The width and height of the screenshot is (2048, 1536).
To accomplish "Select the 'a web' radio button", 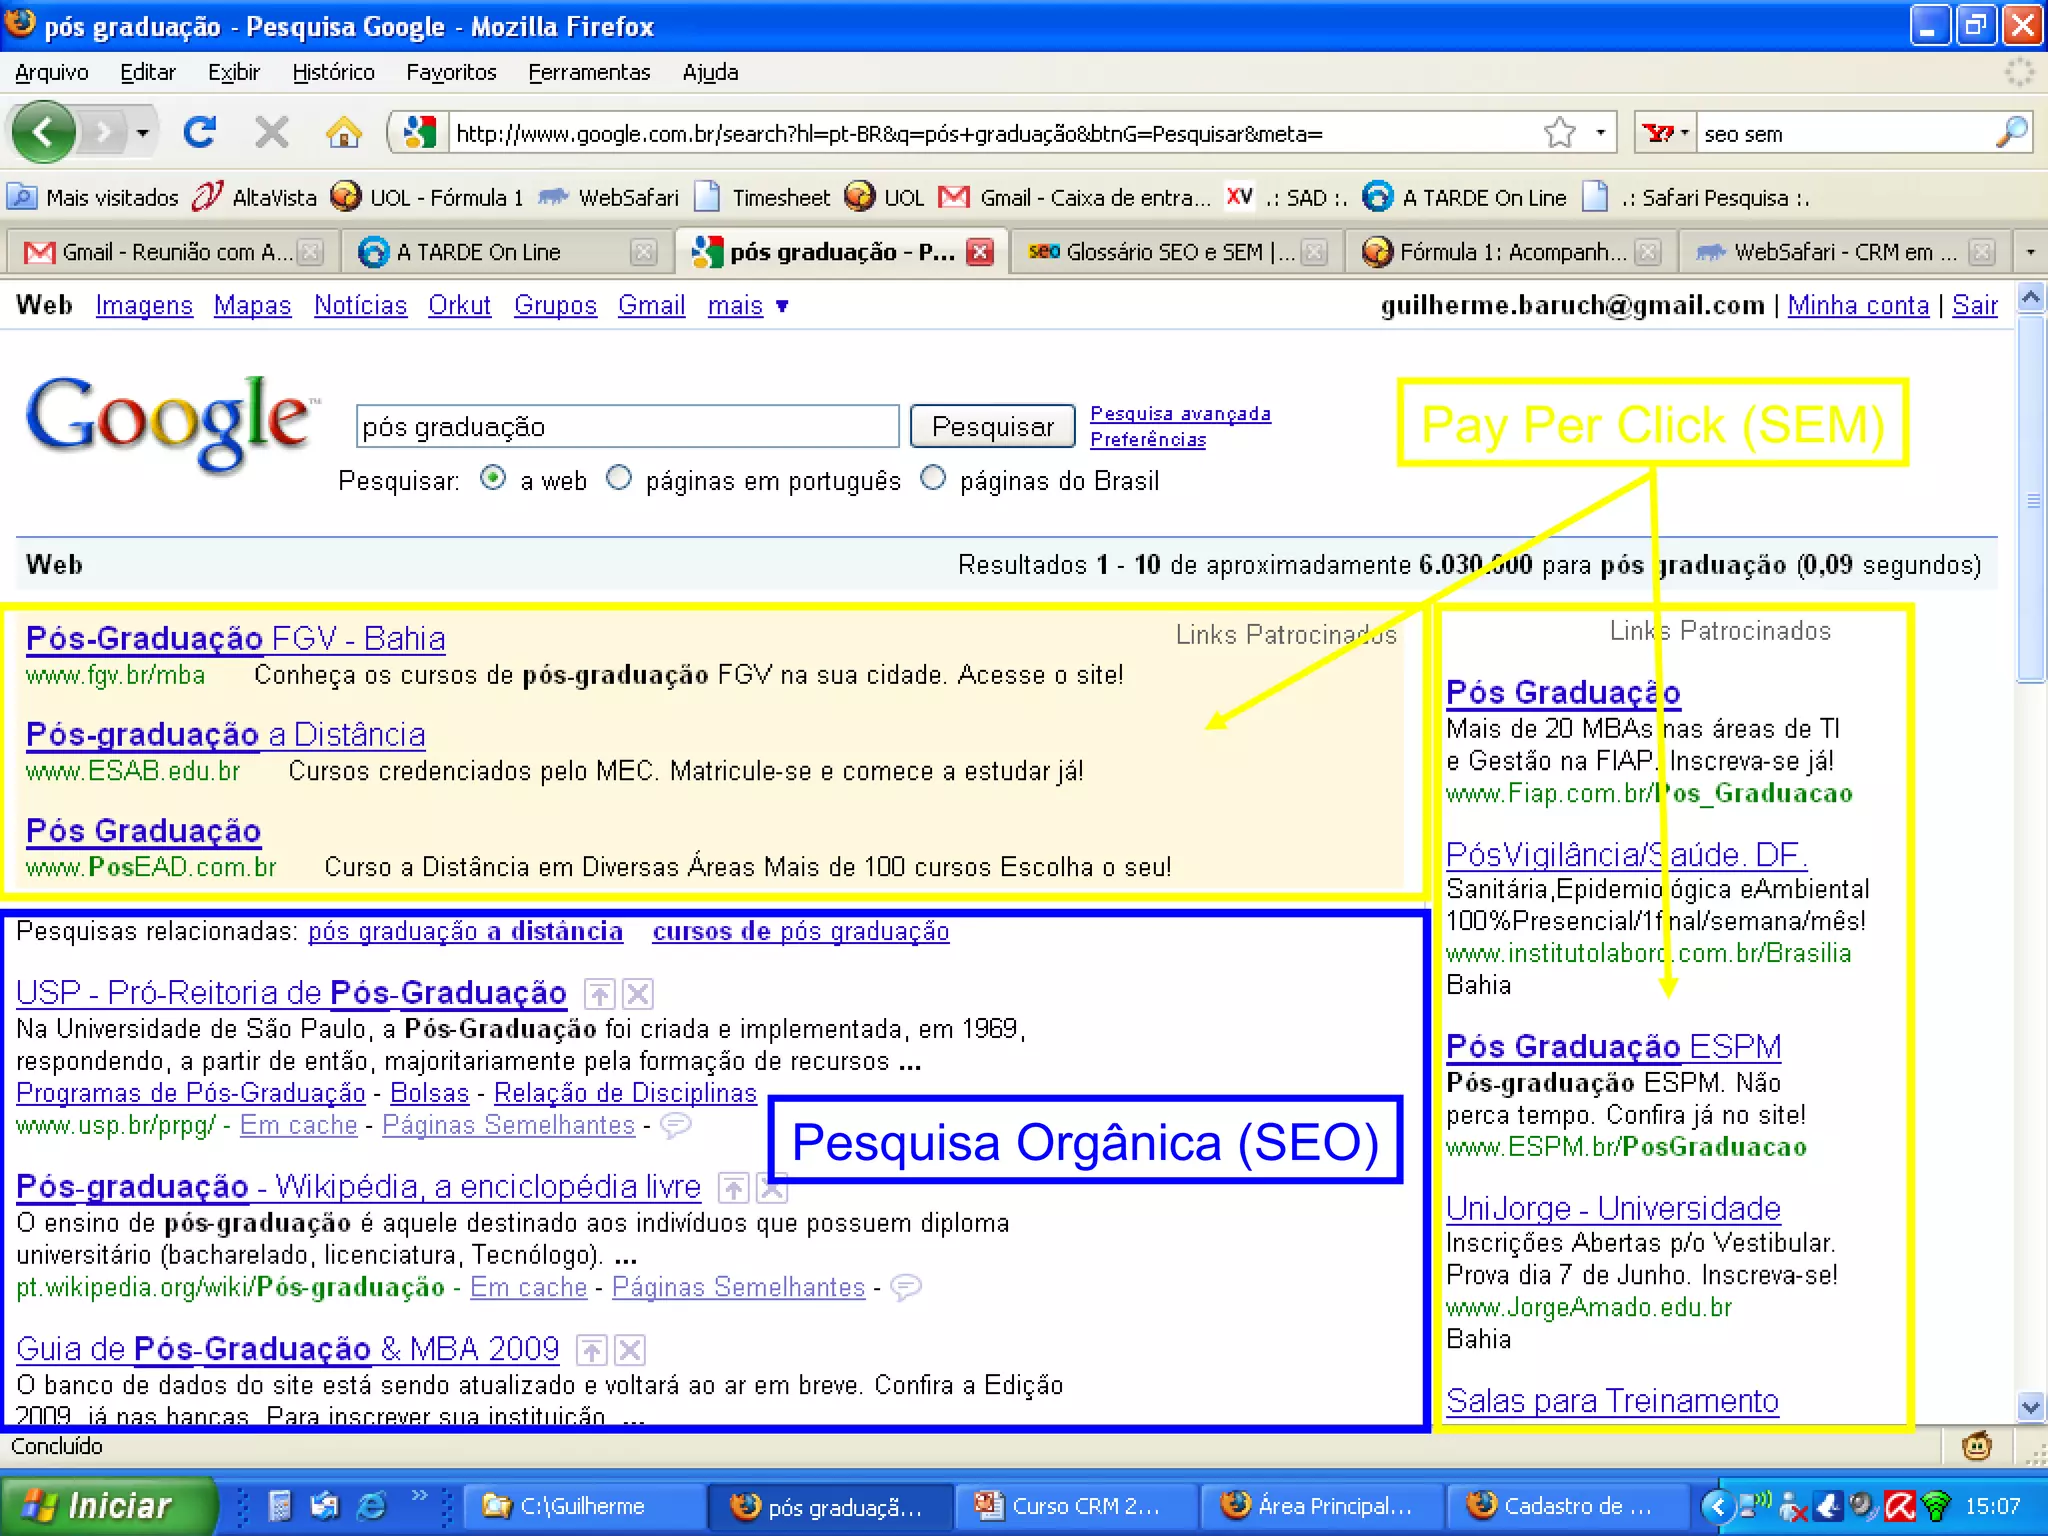I will [x=493, y=478].
